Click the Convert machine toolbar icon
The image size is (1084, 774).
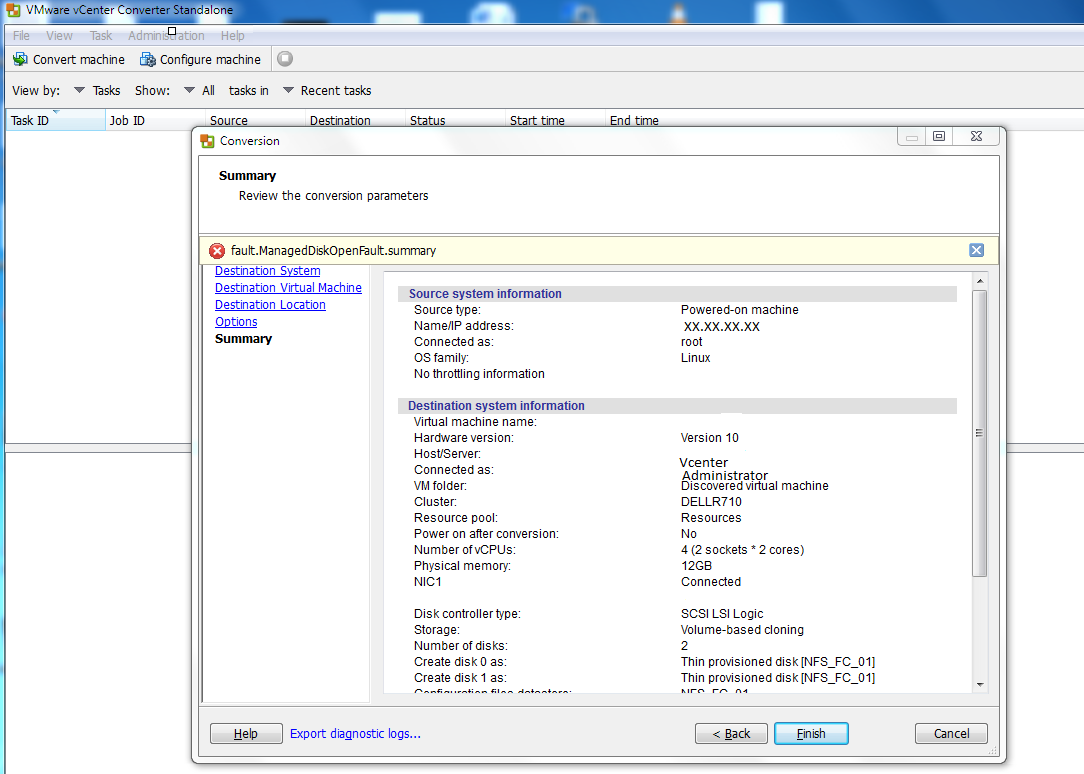click(20, 59)
